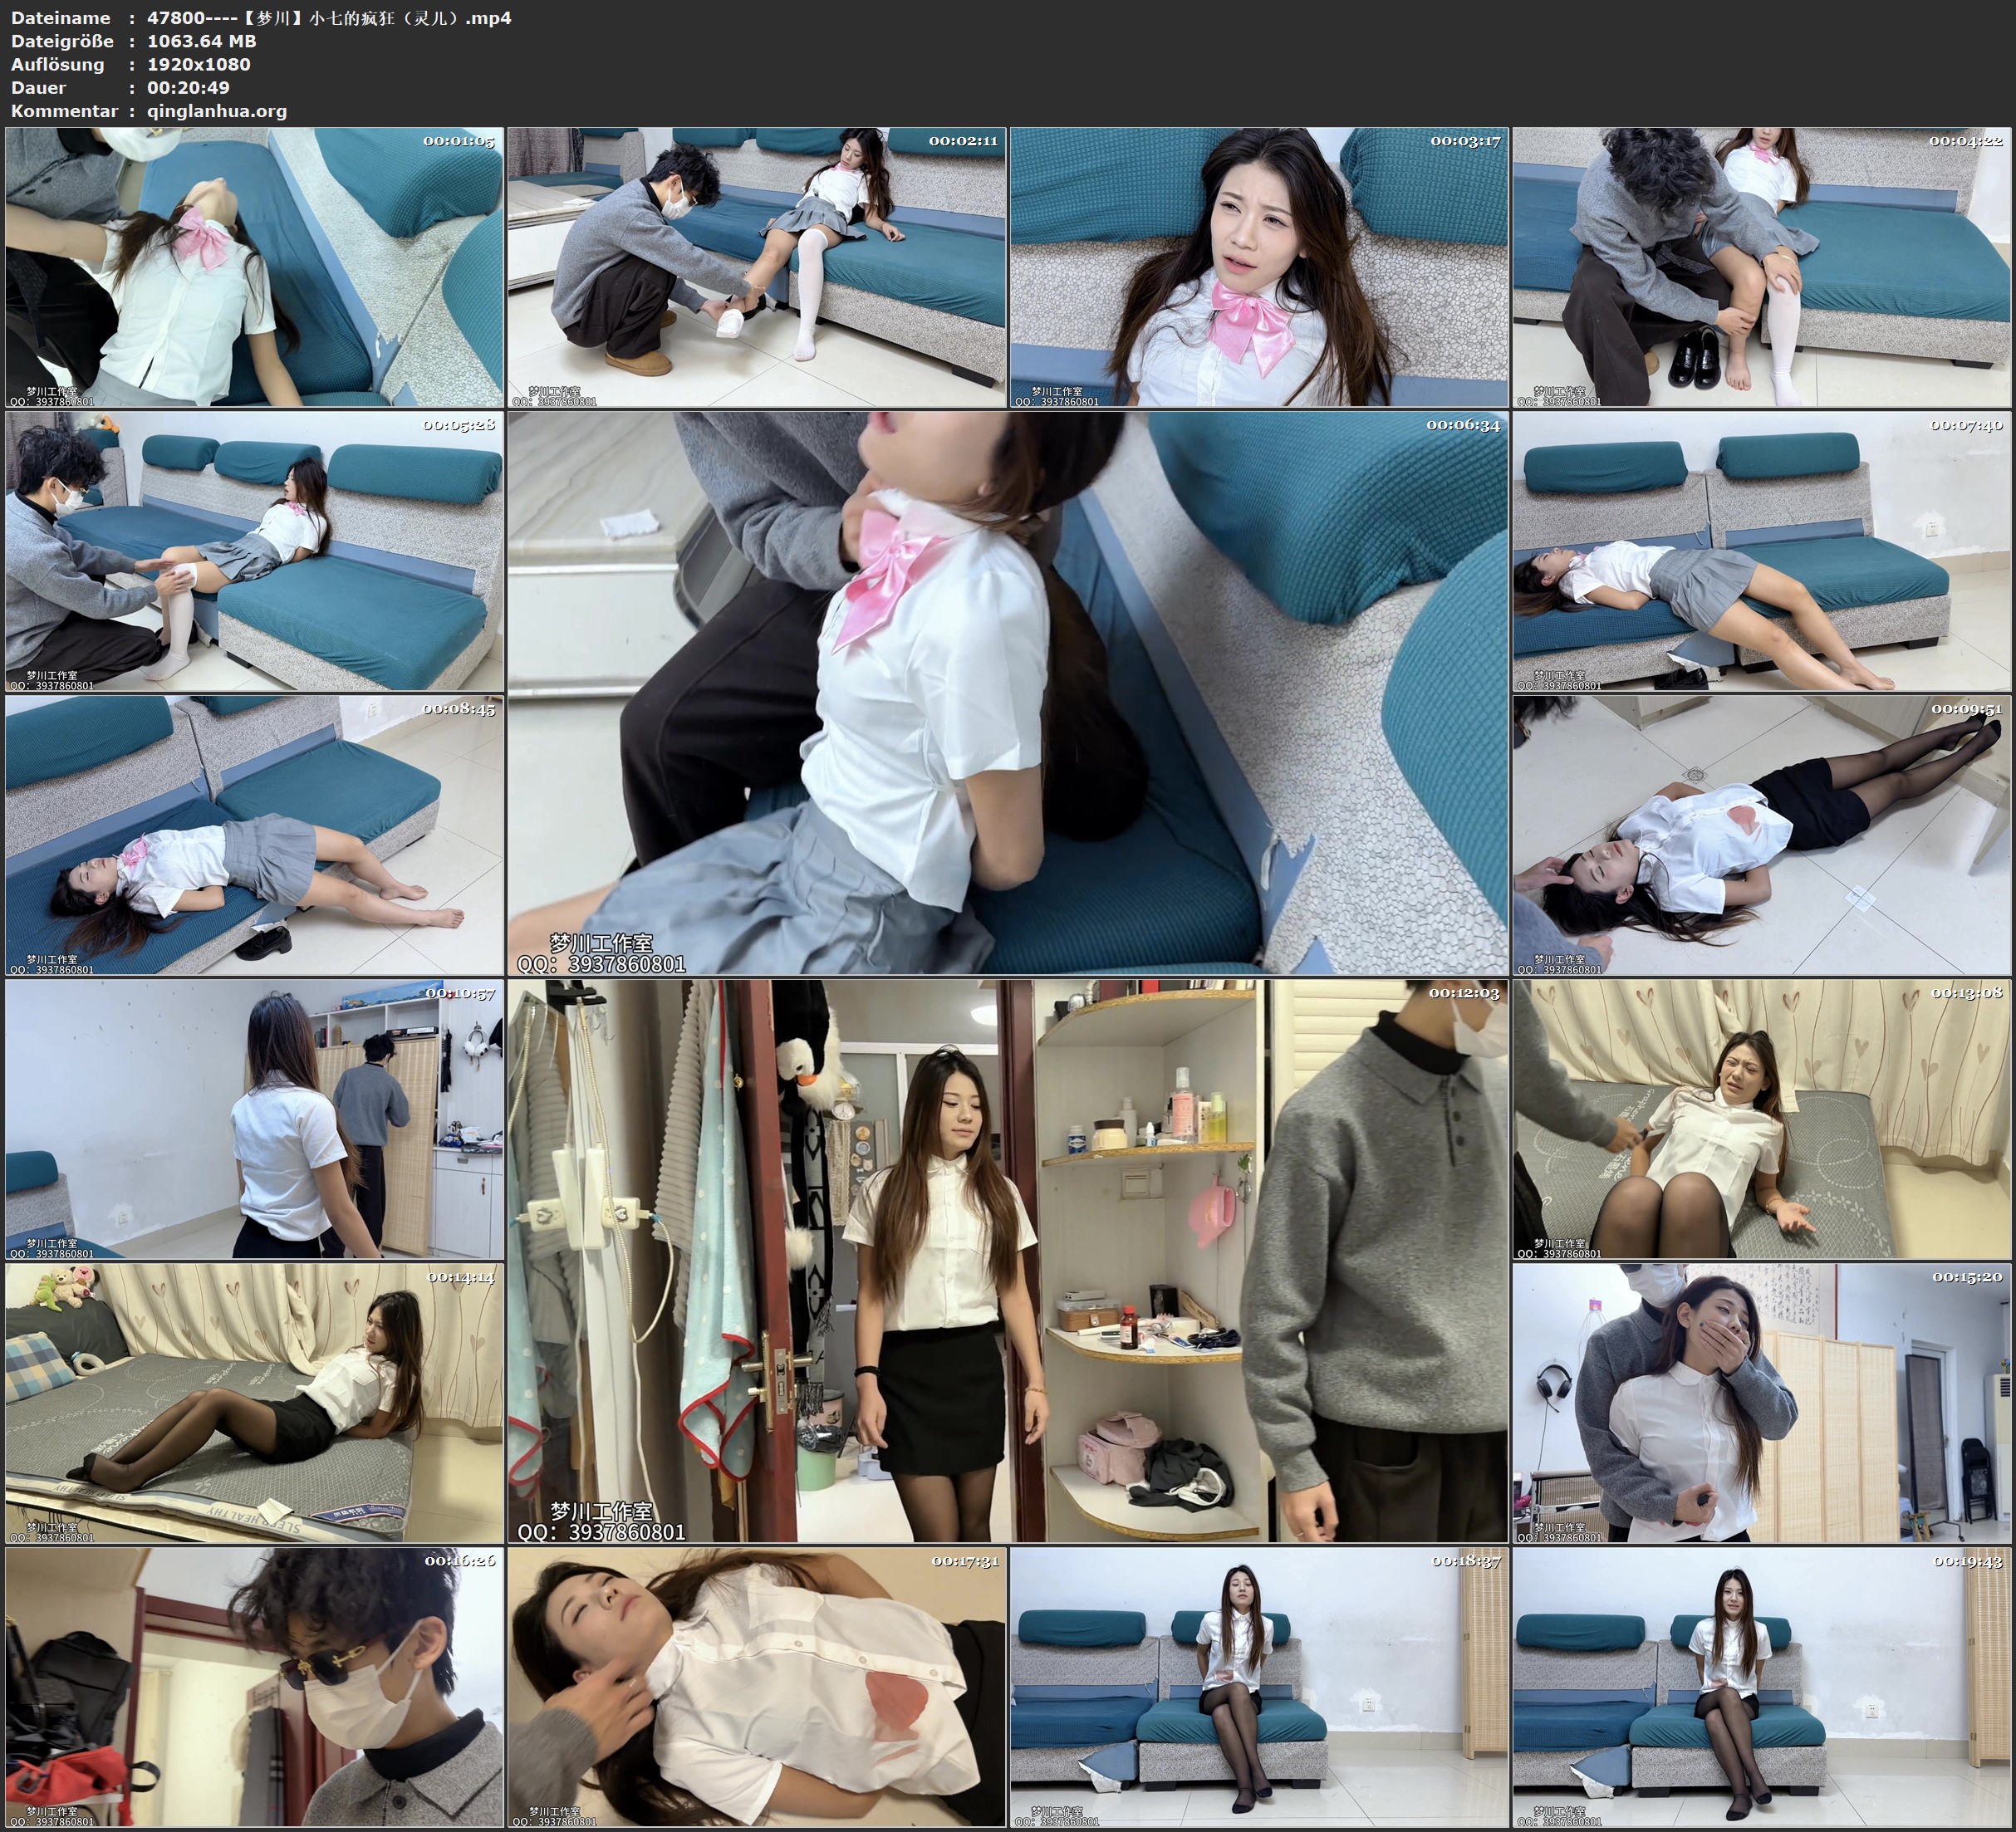Open the thumbnail timestamped 00:10:57
Viewport: 2016px width, 1832px height.
[254, 1119]
